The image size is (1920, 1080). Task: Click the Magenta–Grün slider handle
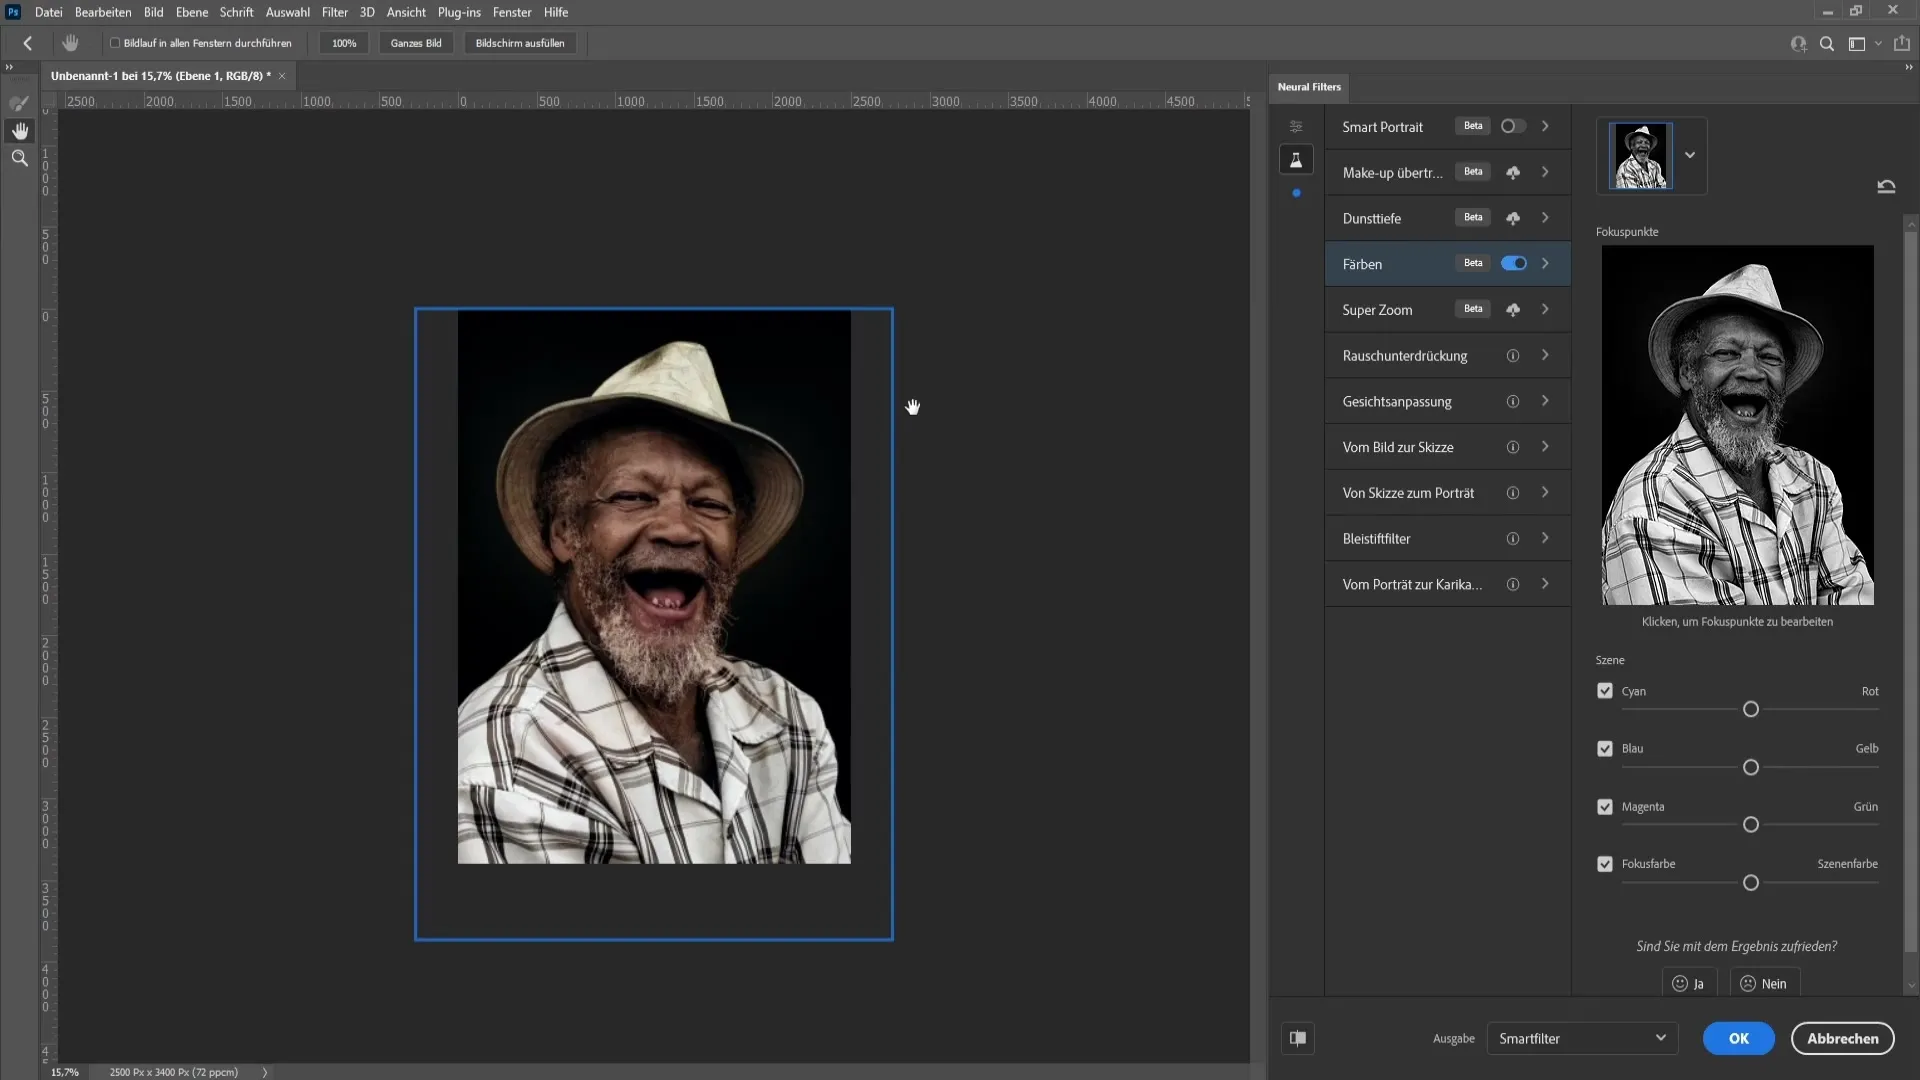(x=1751, y=825)
